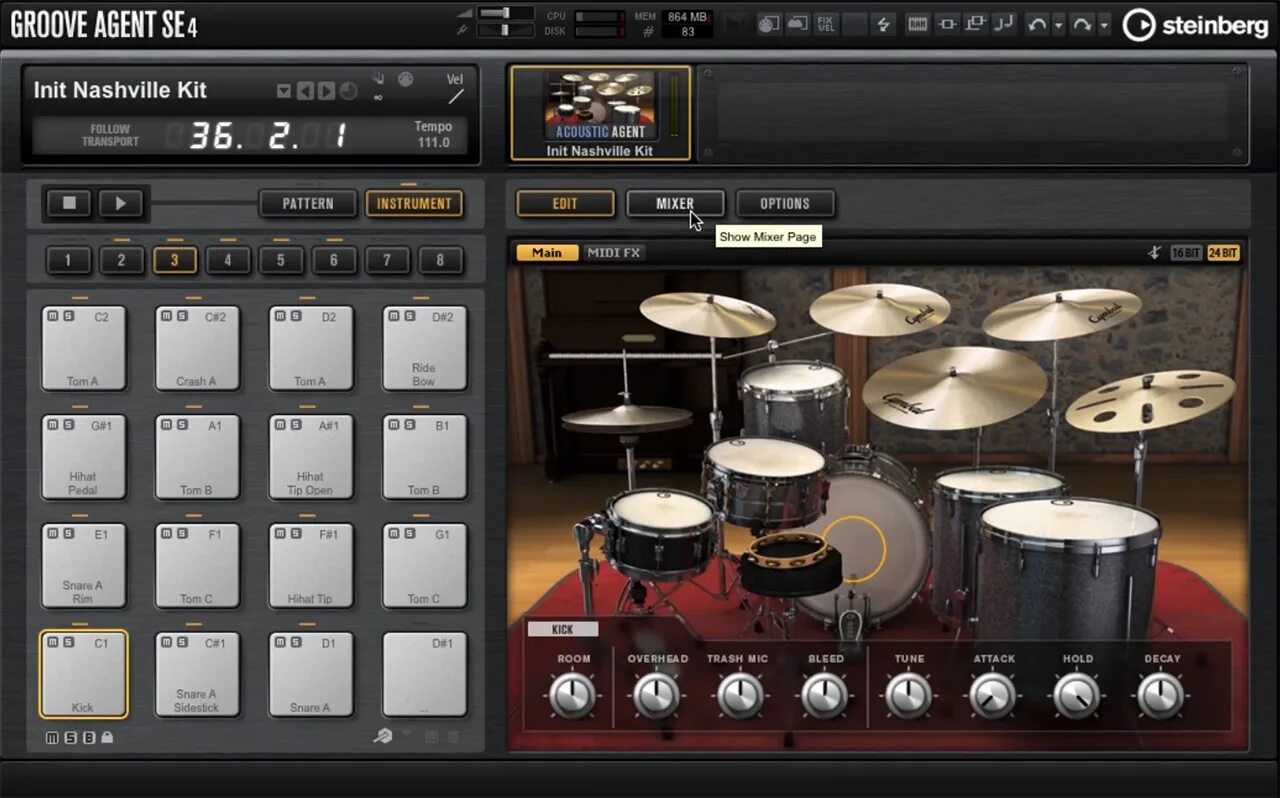Screen dimensions: 1280x798
Task: Trigger the Hihat Tip Open pad
Action: pos(311,457)
